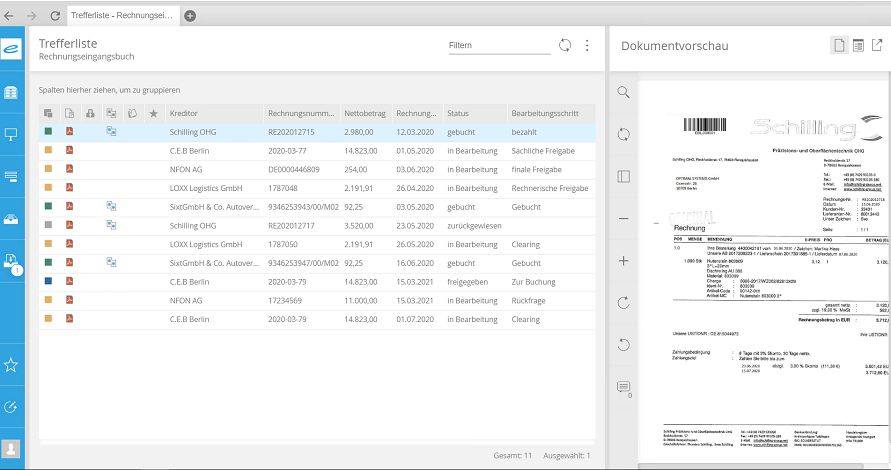Open search in document preview
Screen dimensions: 891x470
click(x=623, y=92)
